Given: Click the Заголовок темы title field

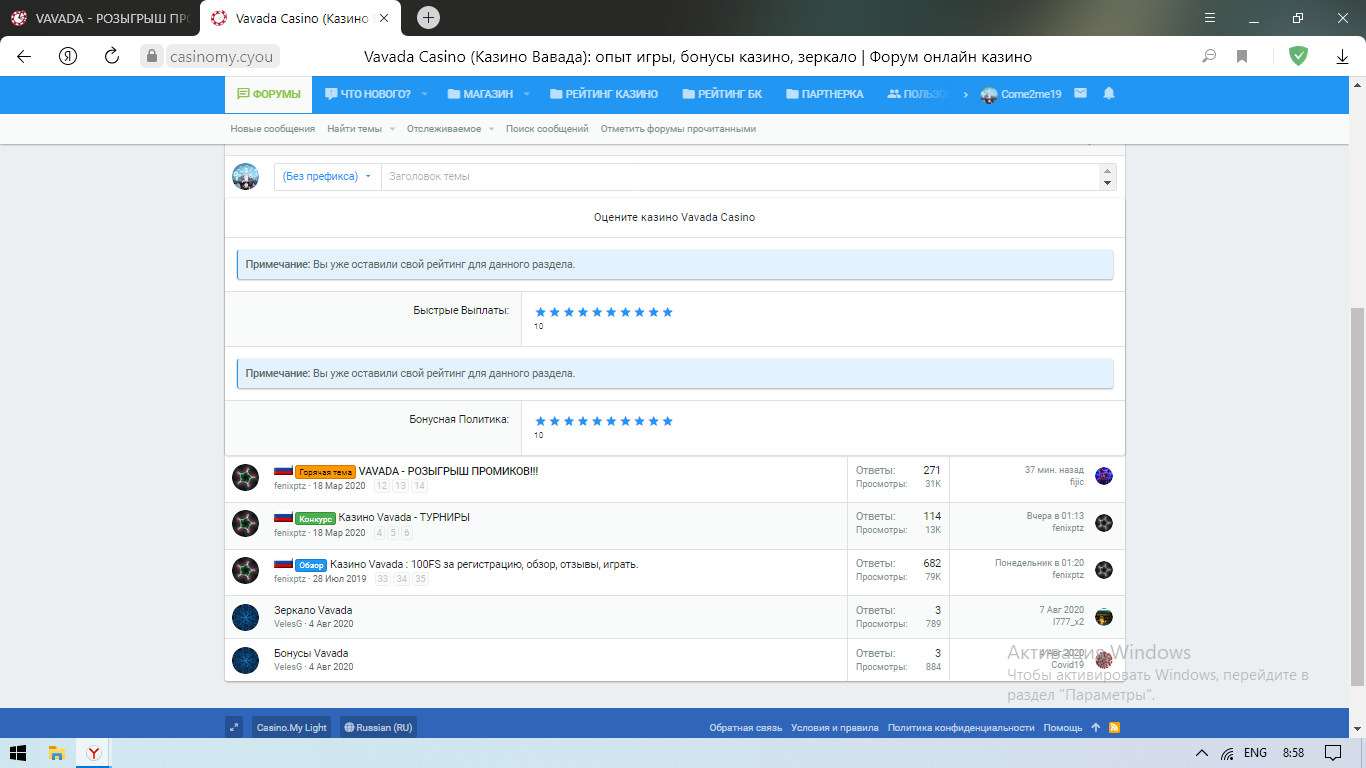Looking at the screenshot, I should click(x=741, y=176).
